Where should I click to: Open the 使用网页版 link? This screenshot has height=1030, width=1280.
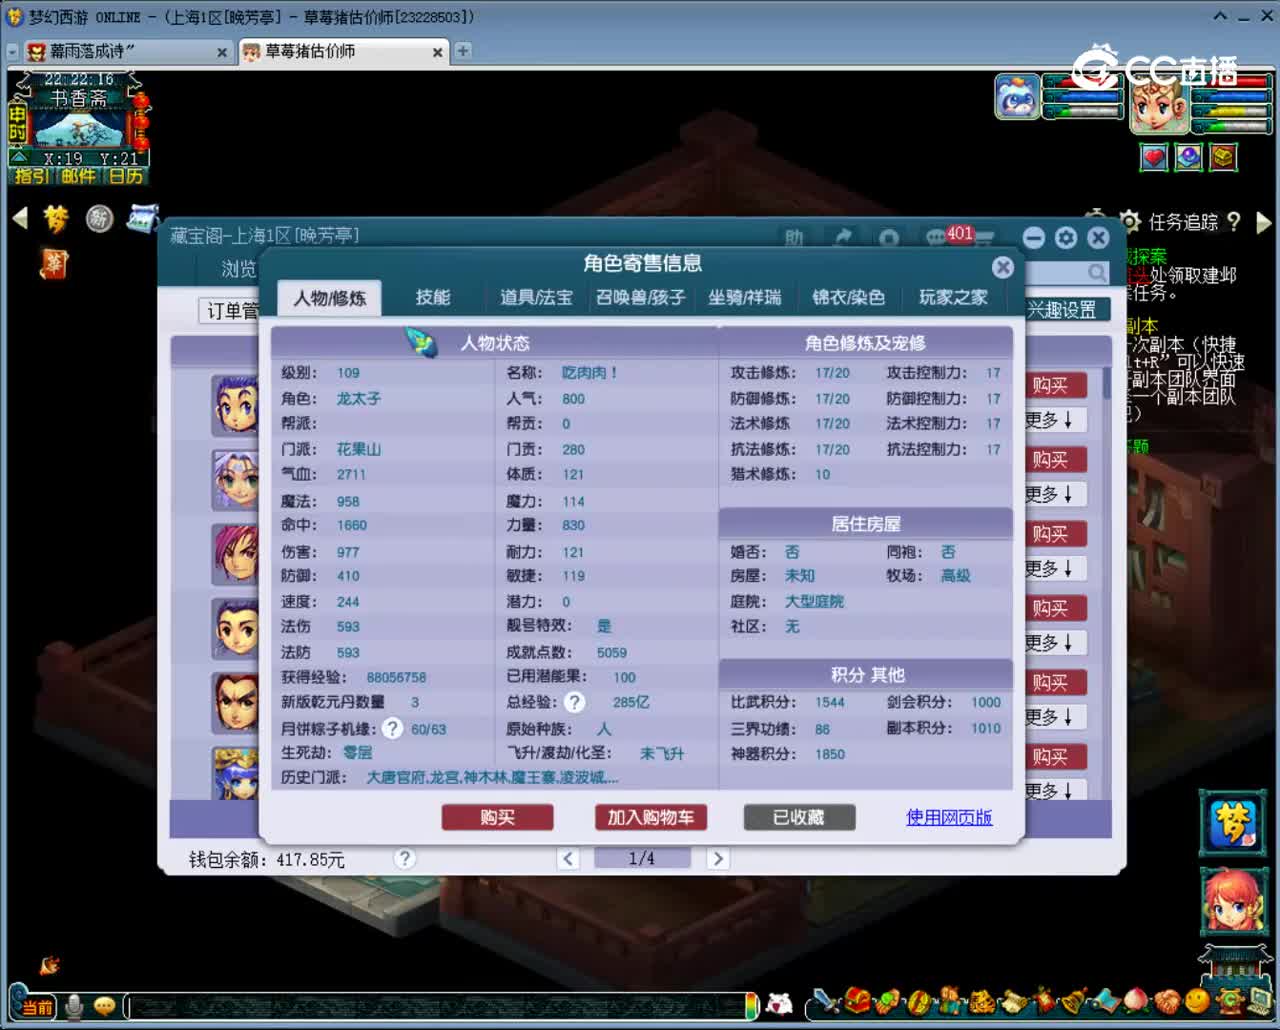click(x=949, y=818)
